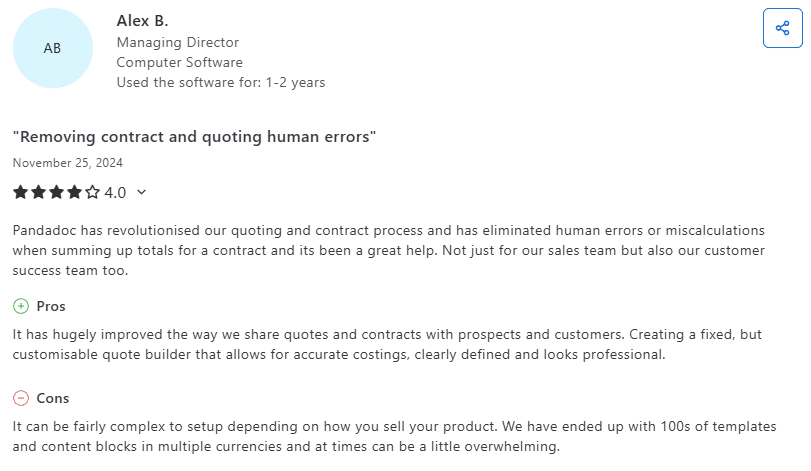Viewport: 811px width, 471px height.
Task: Expand the rating breakdown chevron
Action: tap(141, 192)
